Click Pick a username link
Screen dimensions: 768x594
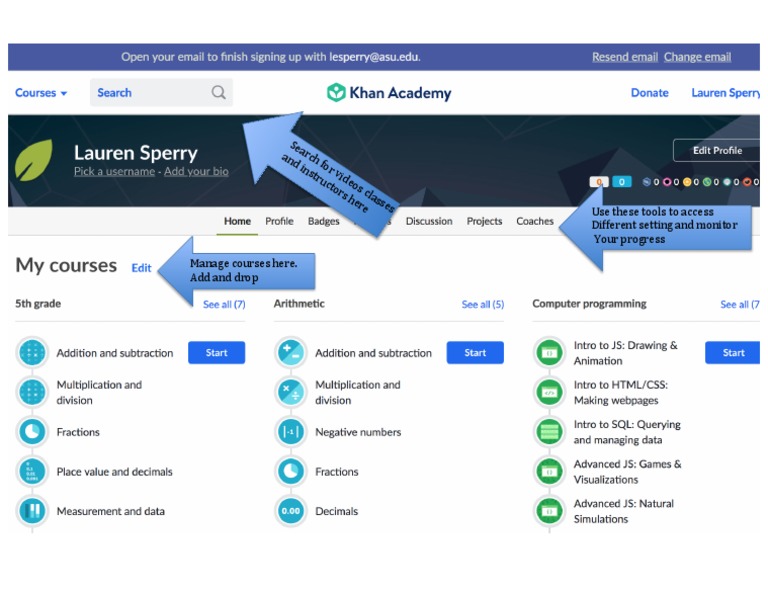(114, 171)
